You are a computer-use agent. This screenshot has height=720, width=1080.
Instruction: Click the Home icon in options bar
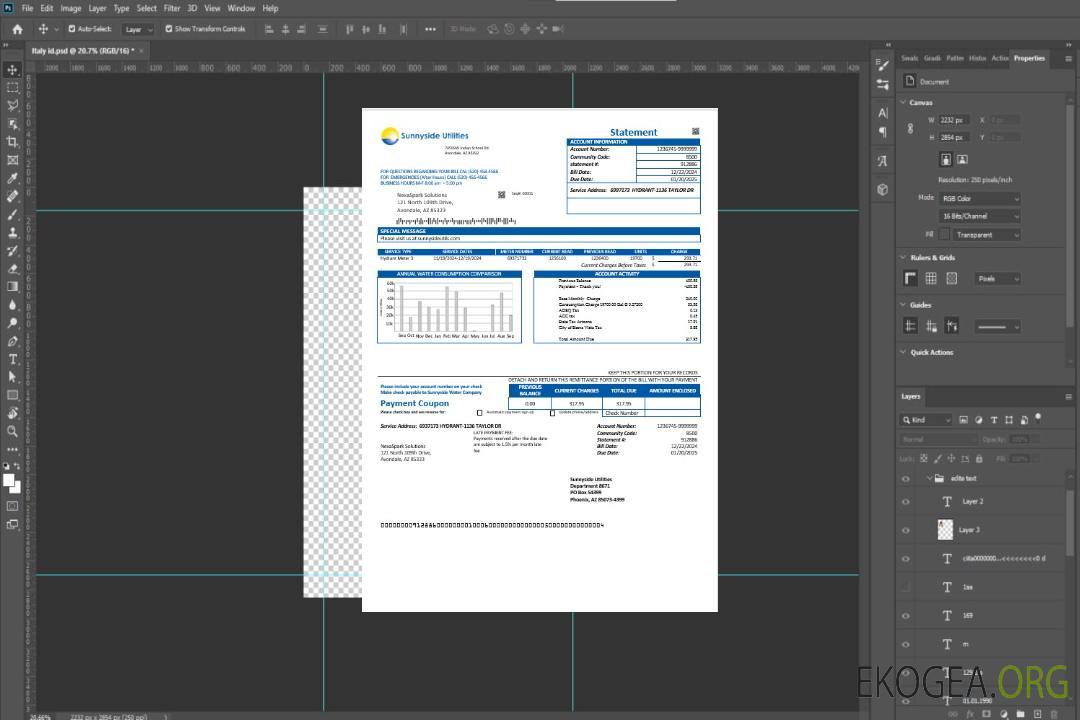click(x=17, y=29)
